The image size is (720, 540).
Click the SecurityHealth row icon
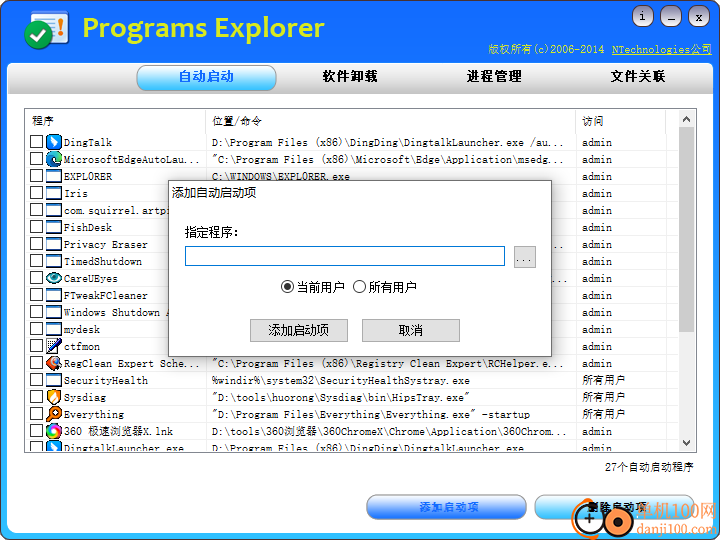54,380
